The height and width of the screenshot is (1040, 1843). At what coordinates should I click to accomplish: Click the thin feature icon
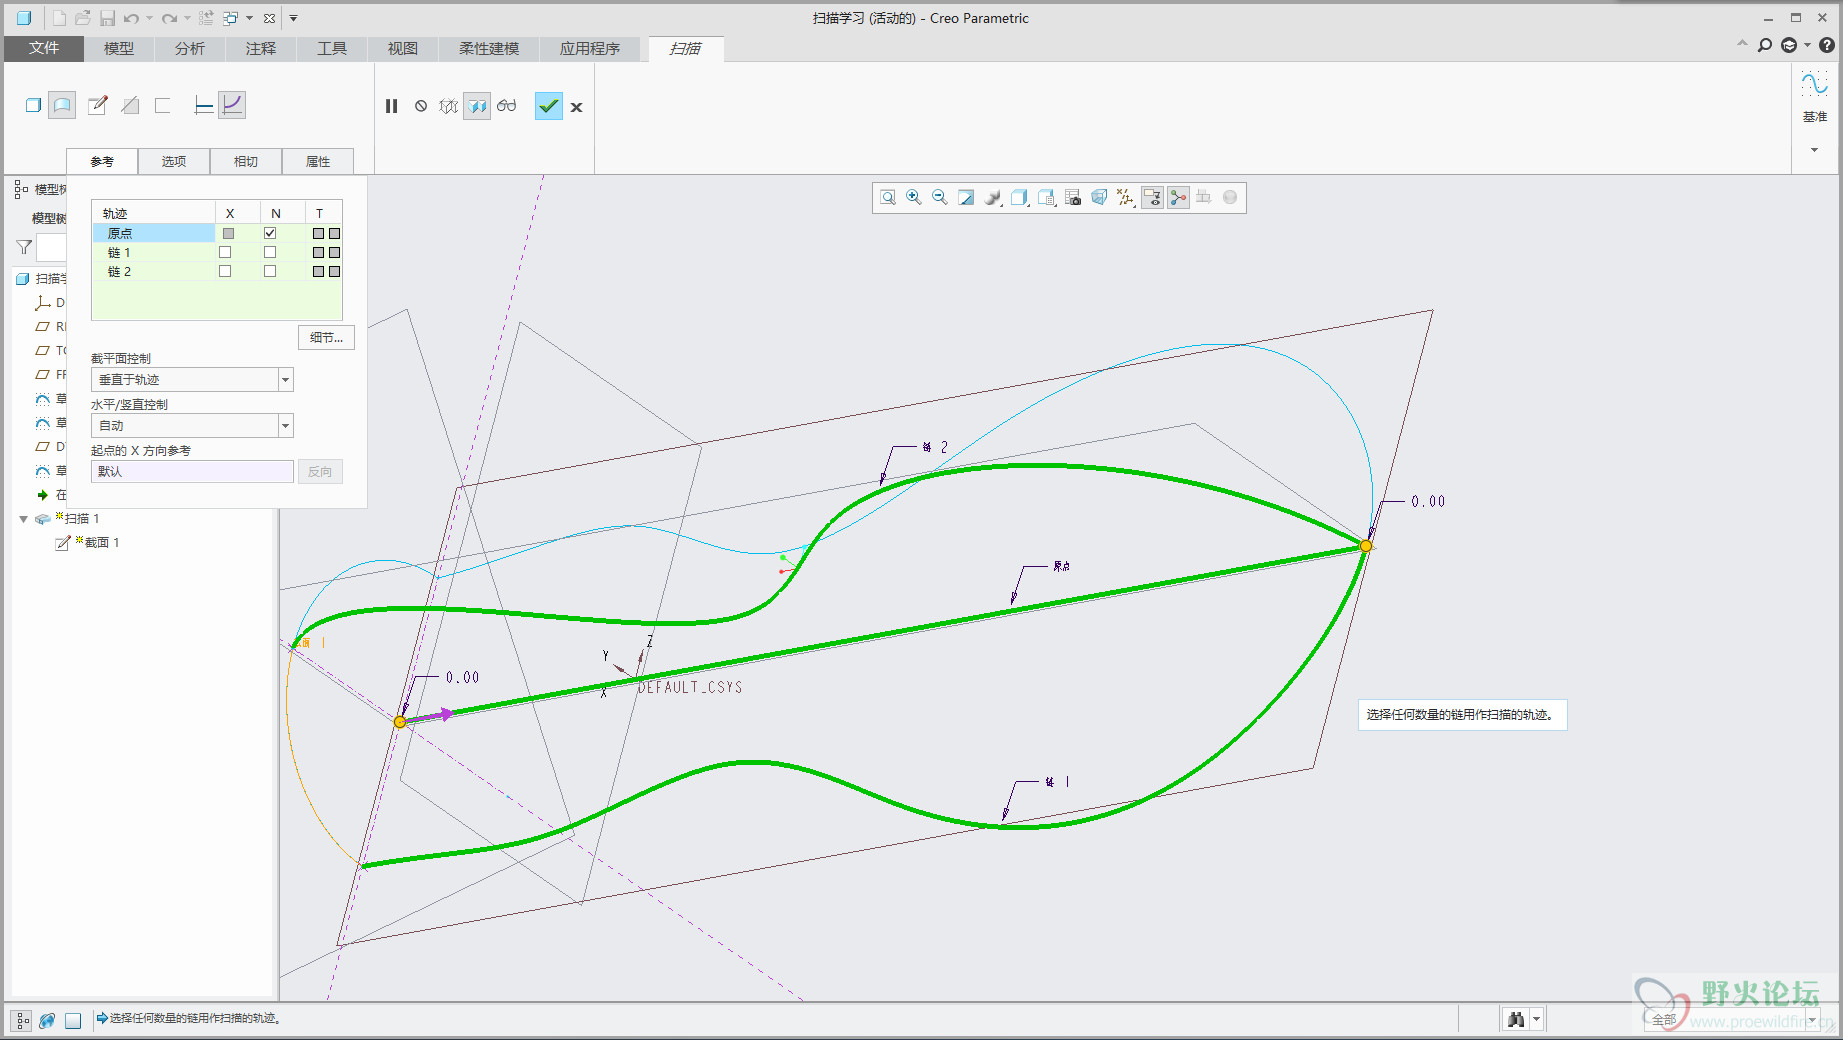[163, 105]
